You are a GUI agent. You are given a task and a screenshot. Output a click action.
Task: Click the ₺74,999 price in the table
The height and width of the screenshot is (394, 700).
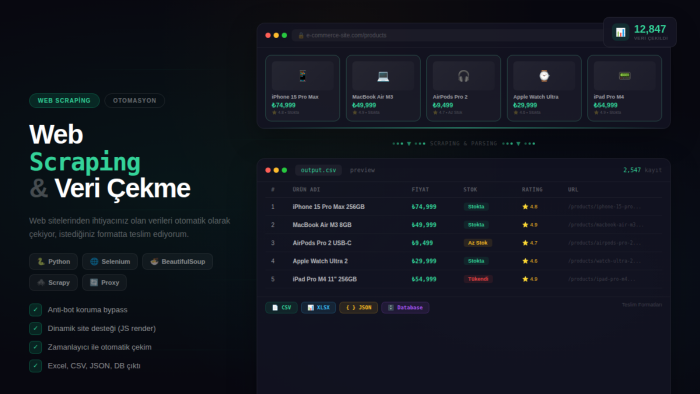coord(424,207)
